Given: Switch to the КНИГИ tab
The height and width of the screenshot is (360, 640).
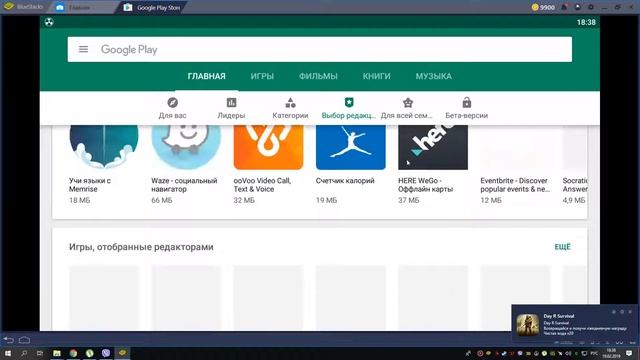Looking at the screenshot, I should tap(376, 76).
